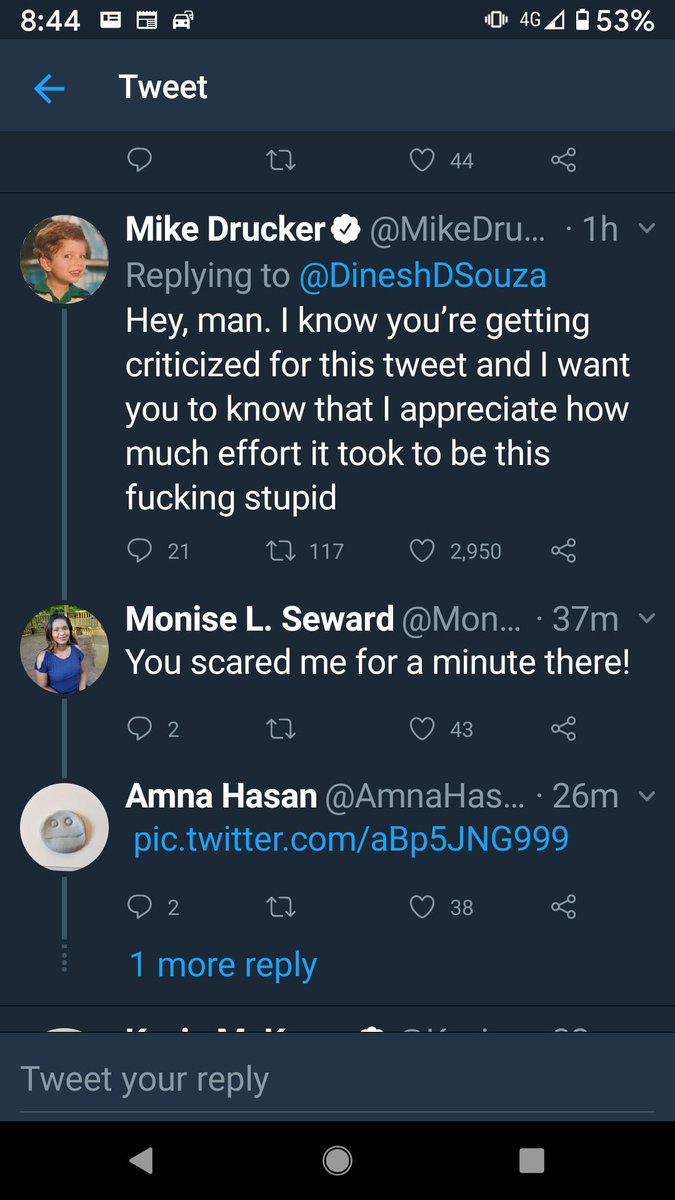Like Mike Drucker's tweet with 2,950 likes
This screenshot has height=1200, width=675.
[423, 550]
